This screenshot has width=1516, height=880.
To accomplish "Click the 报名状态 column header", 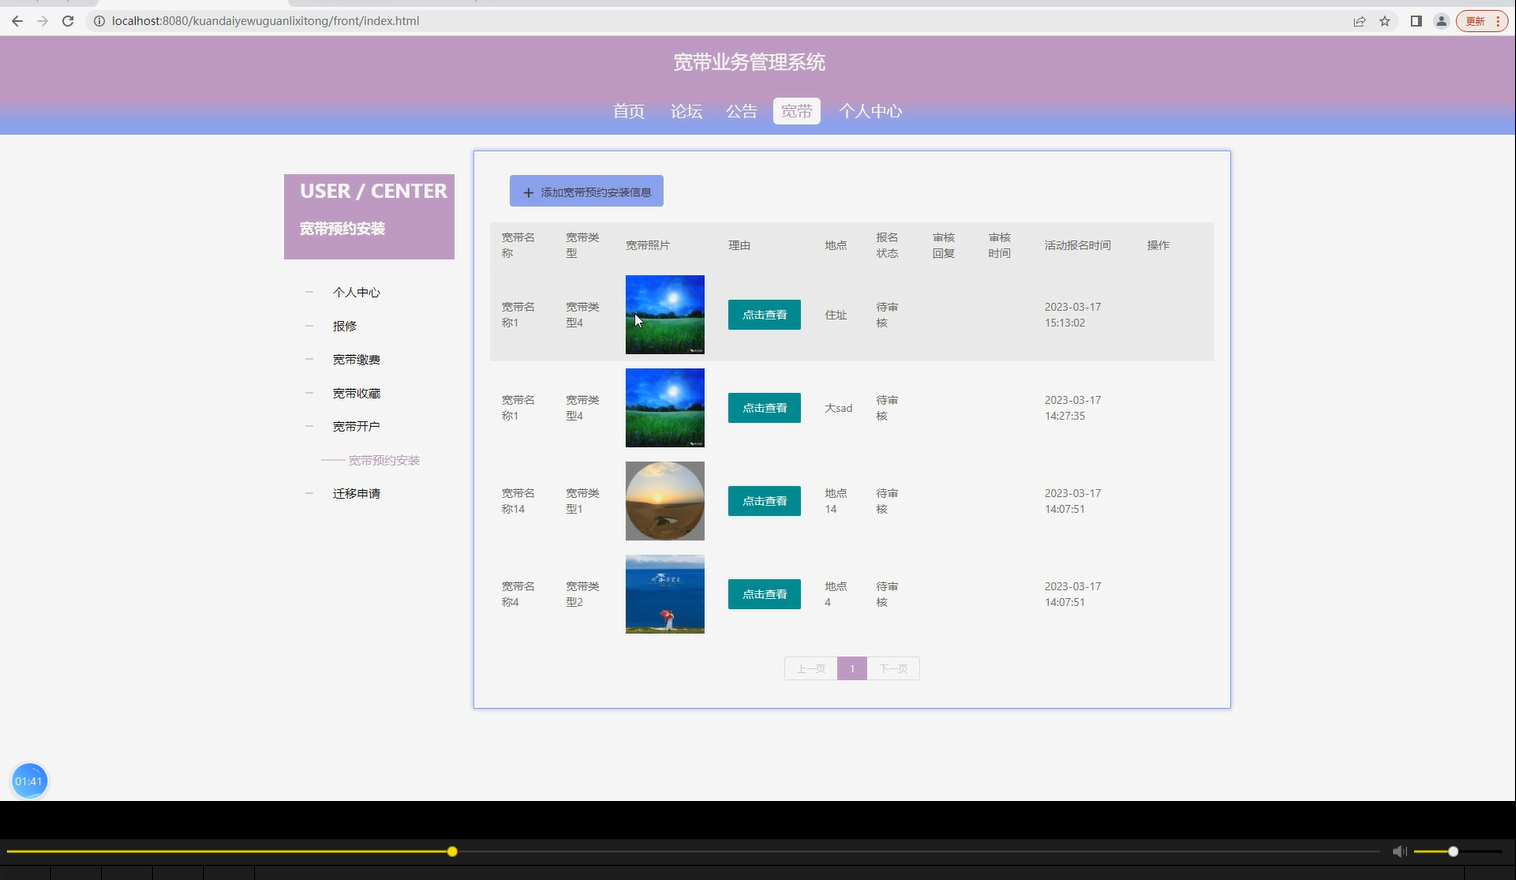I will pyautogui.click(x=887, y=245).
